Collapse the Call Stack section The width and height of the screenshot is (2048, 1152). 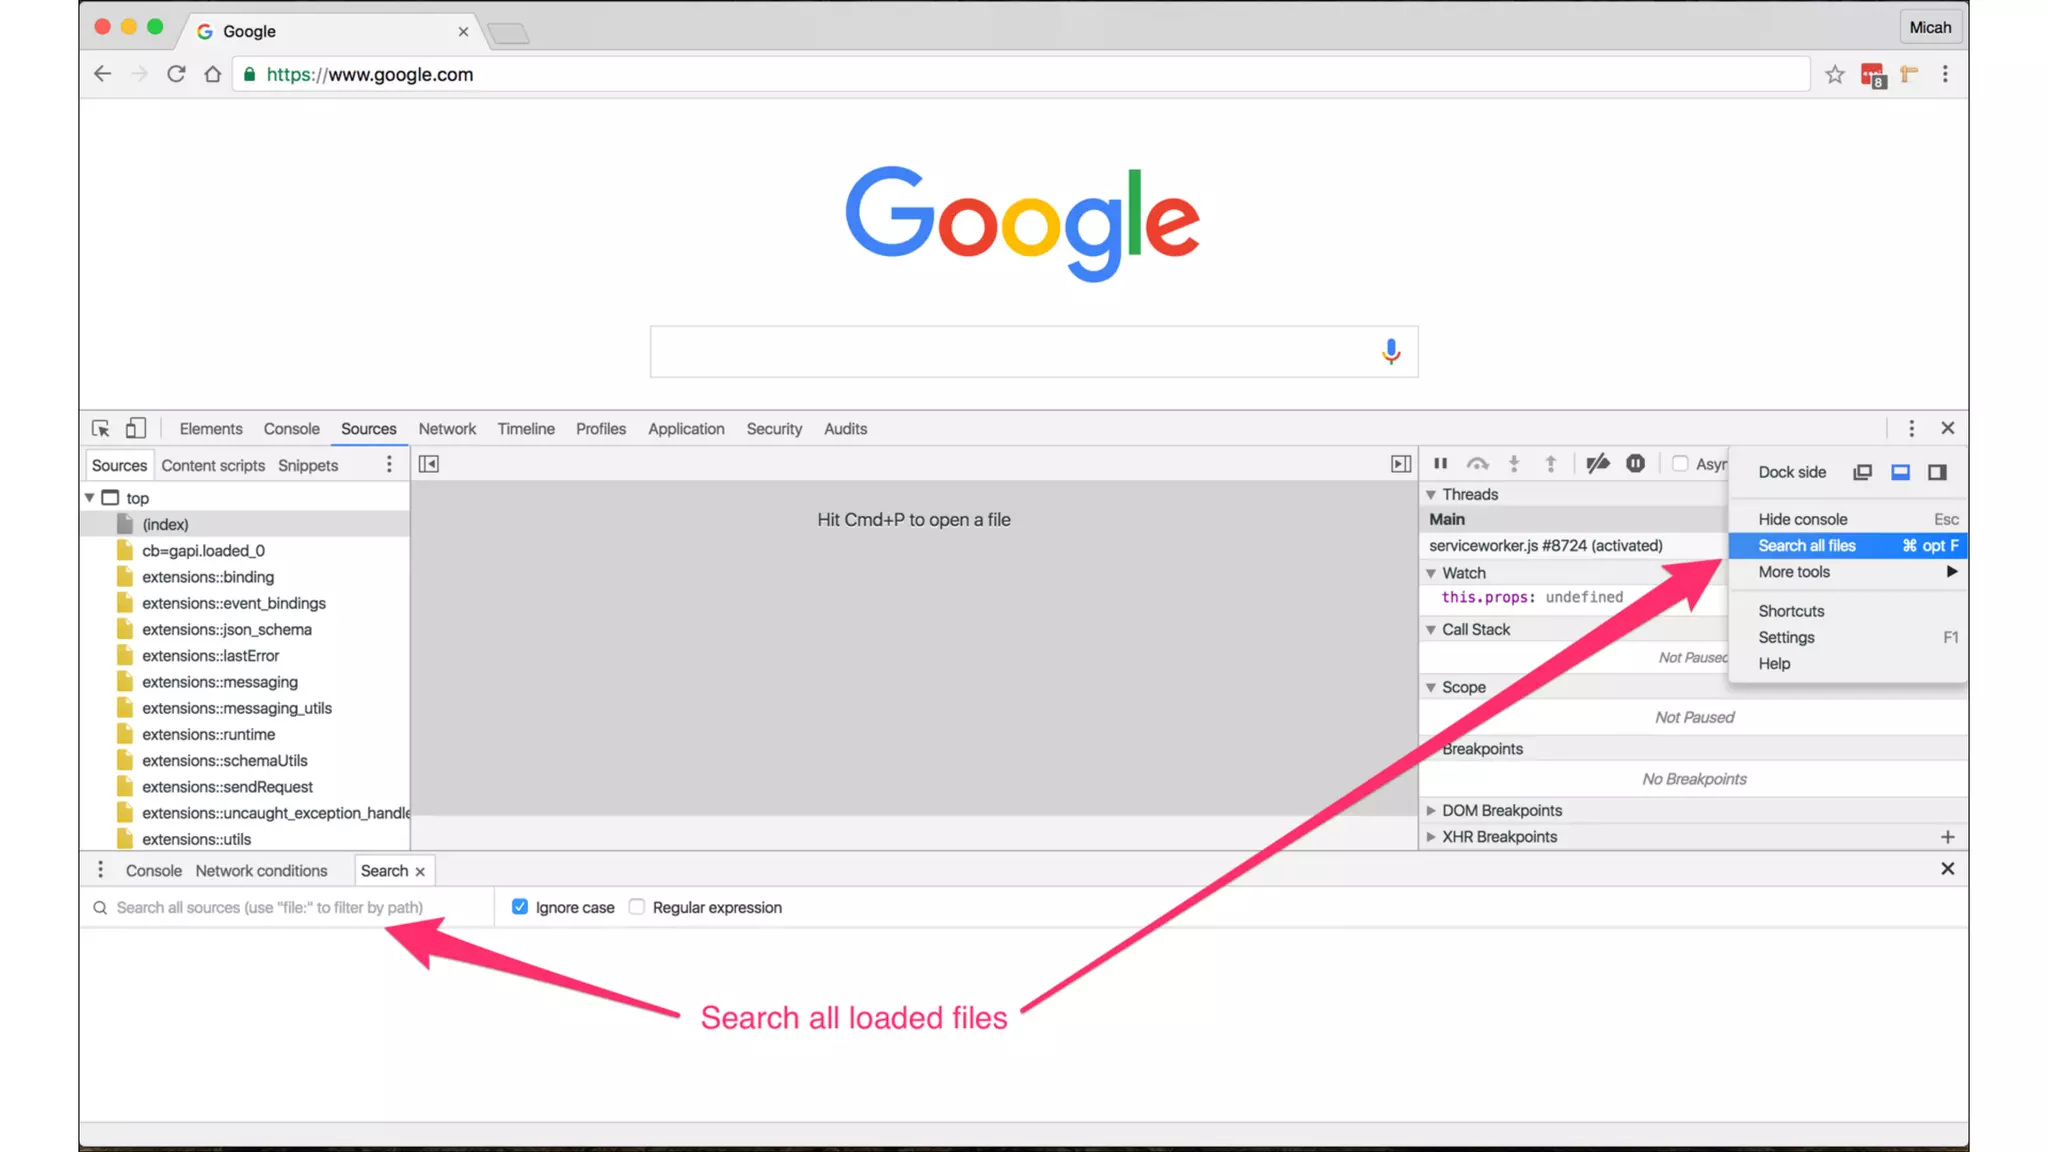pos(1431,629)
